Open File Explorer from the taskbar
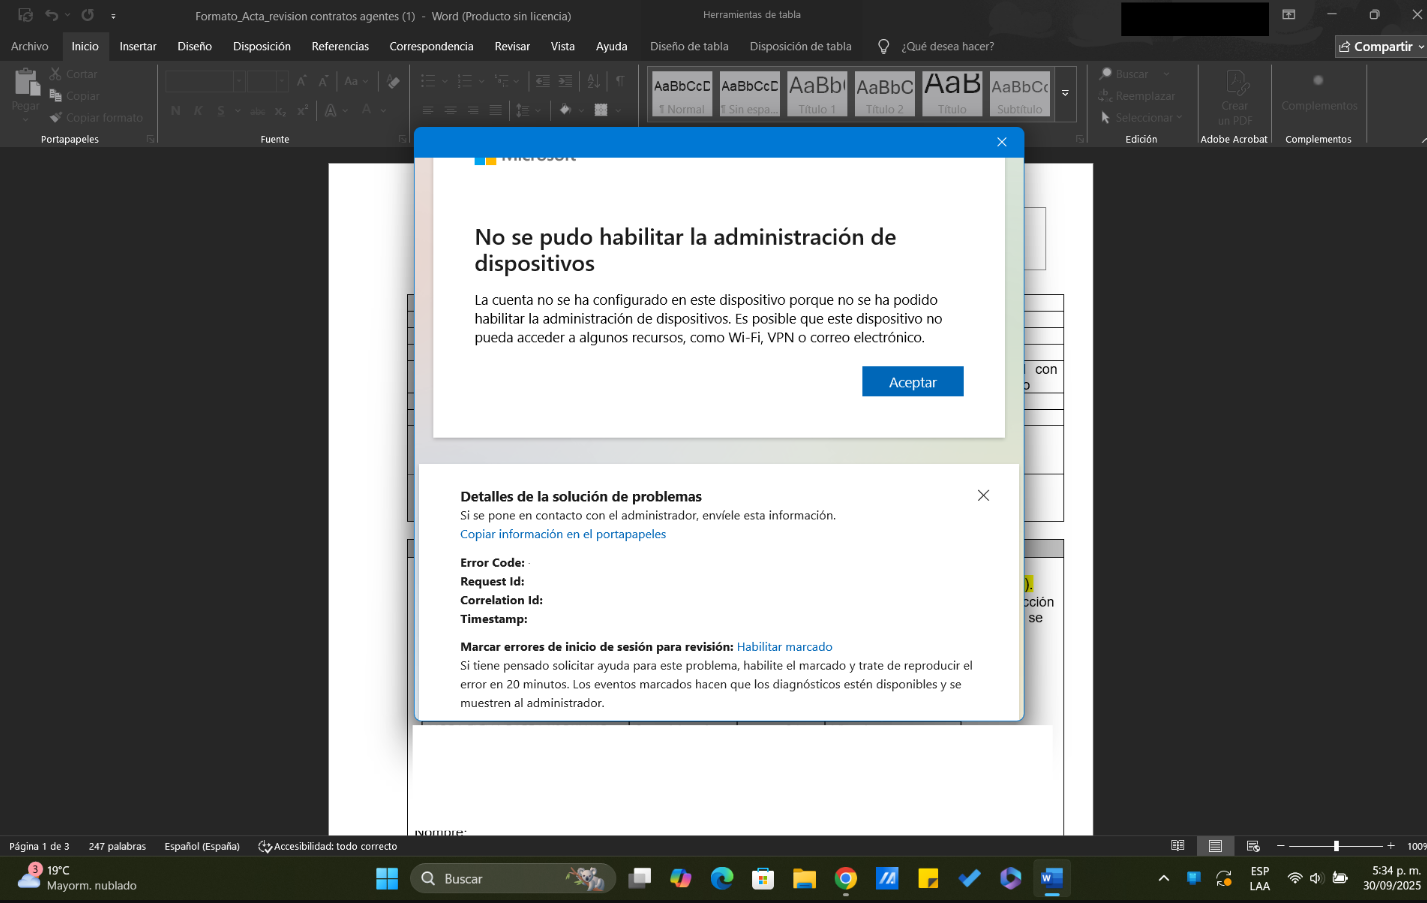 pyautogui.click(x=804, y=878)
